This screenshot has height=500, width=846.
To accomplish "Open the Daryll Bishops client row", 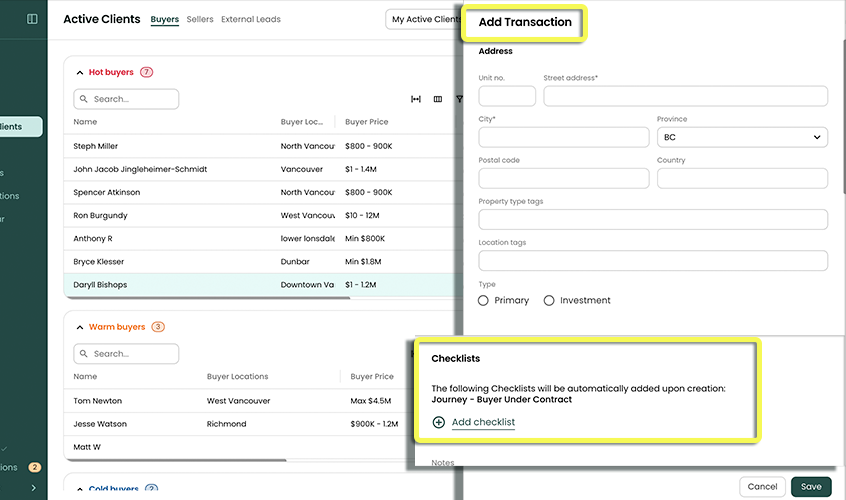I will pos(100,285).
